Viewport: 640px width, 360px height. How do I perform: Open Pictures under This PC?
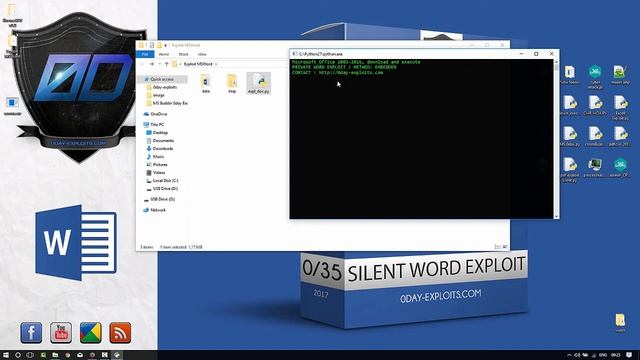point(160,164)
